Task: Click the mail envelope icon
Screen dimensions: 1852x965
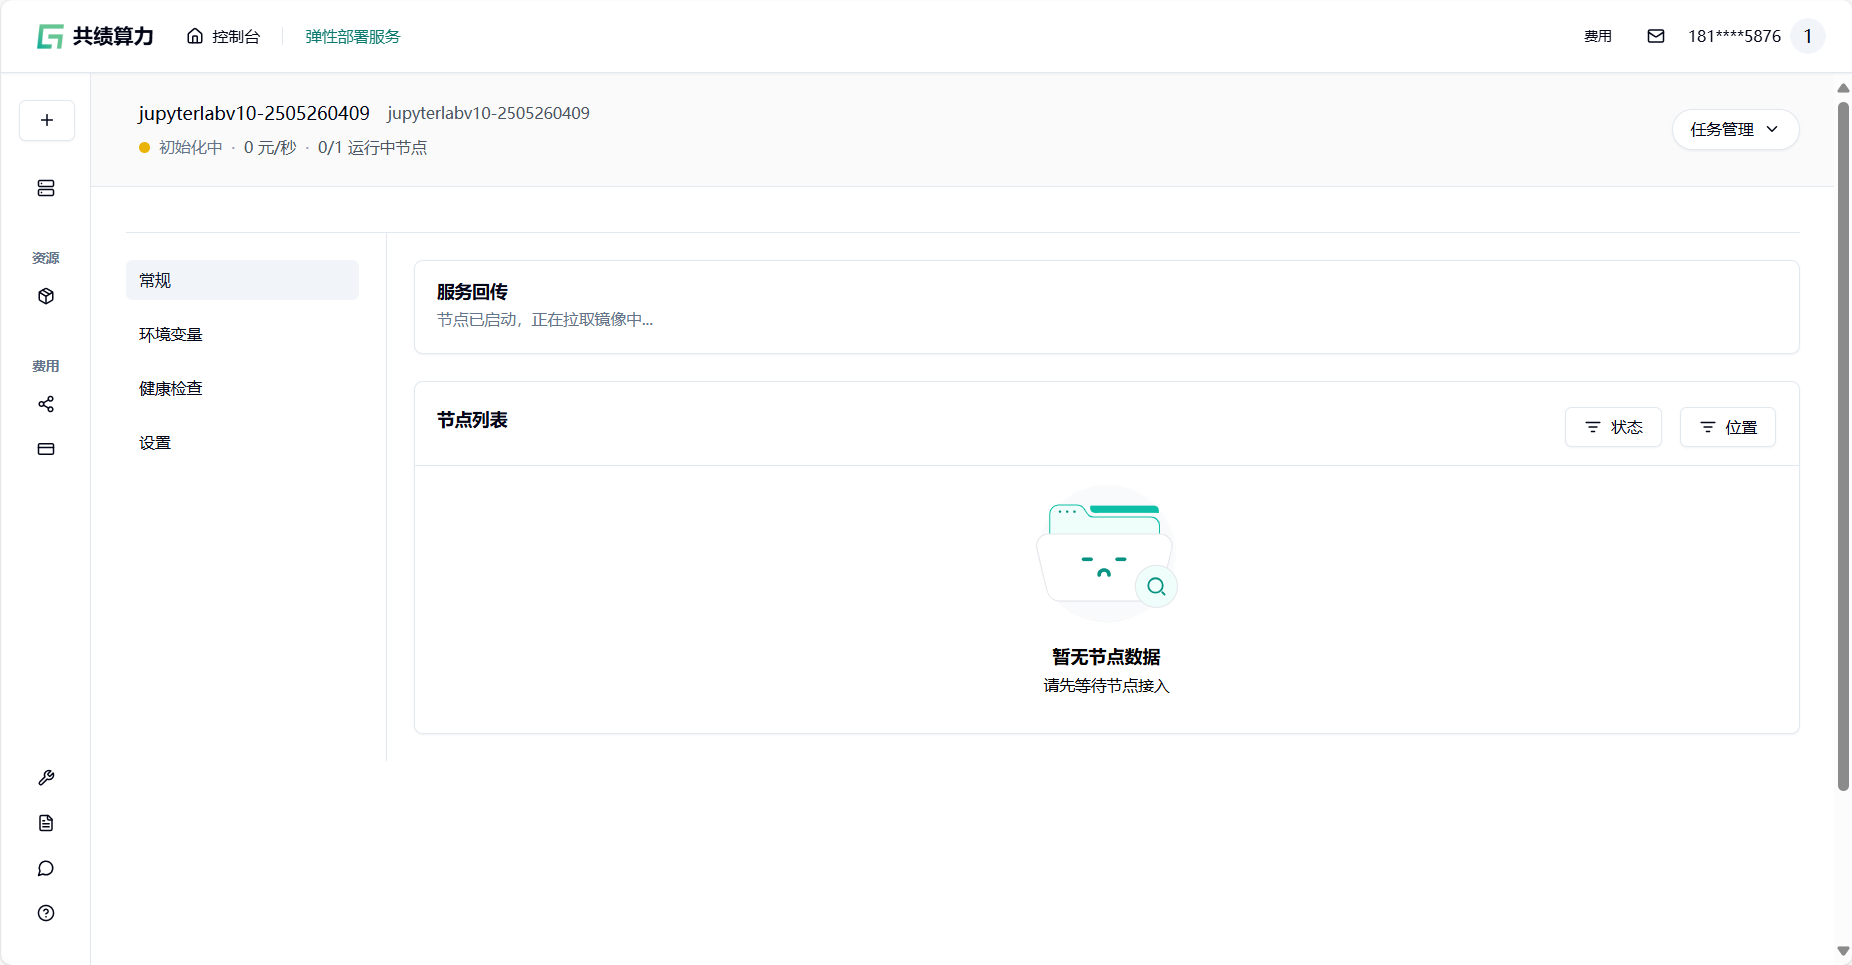Action: [1656, 36]
